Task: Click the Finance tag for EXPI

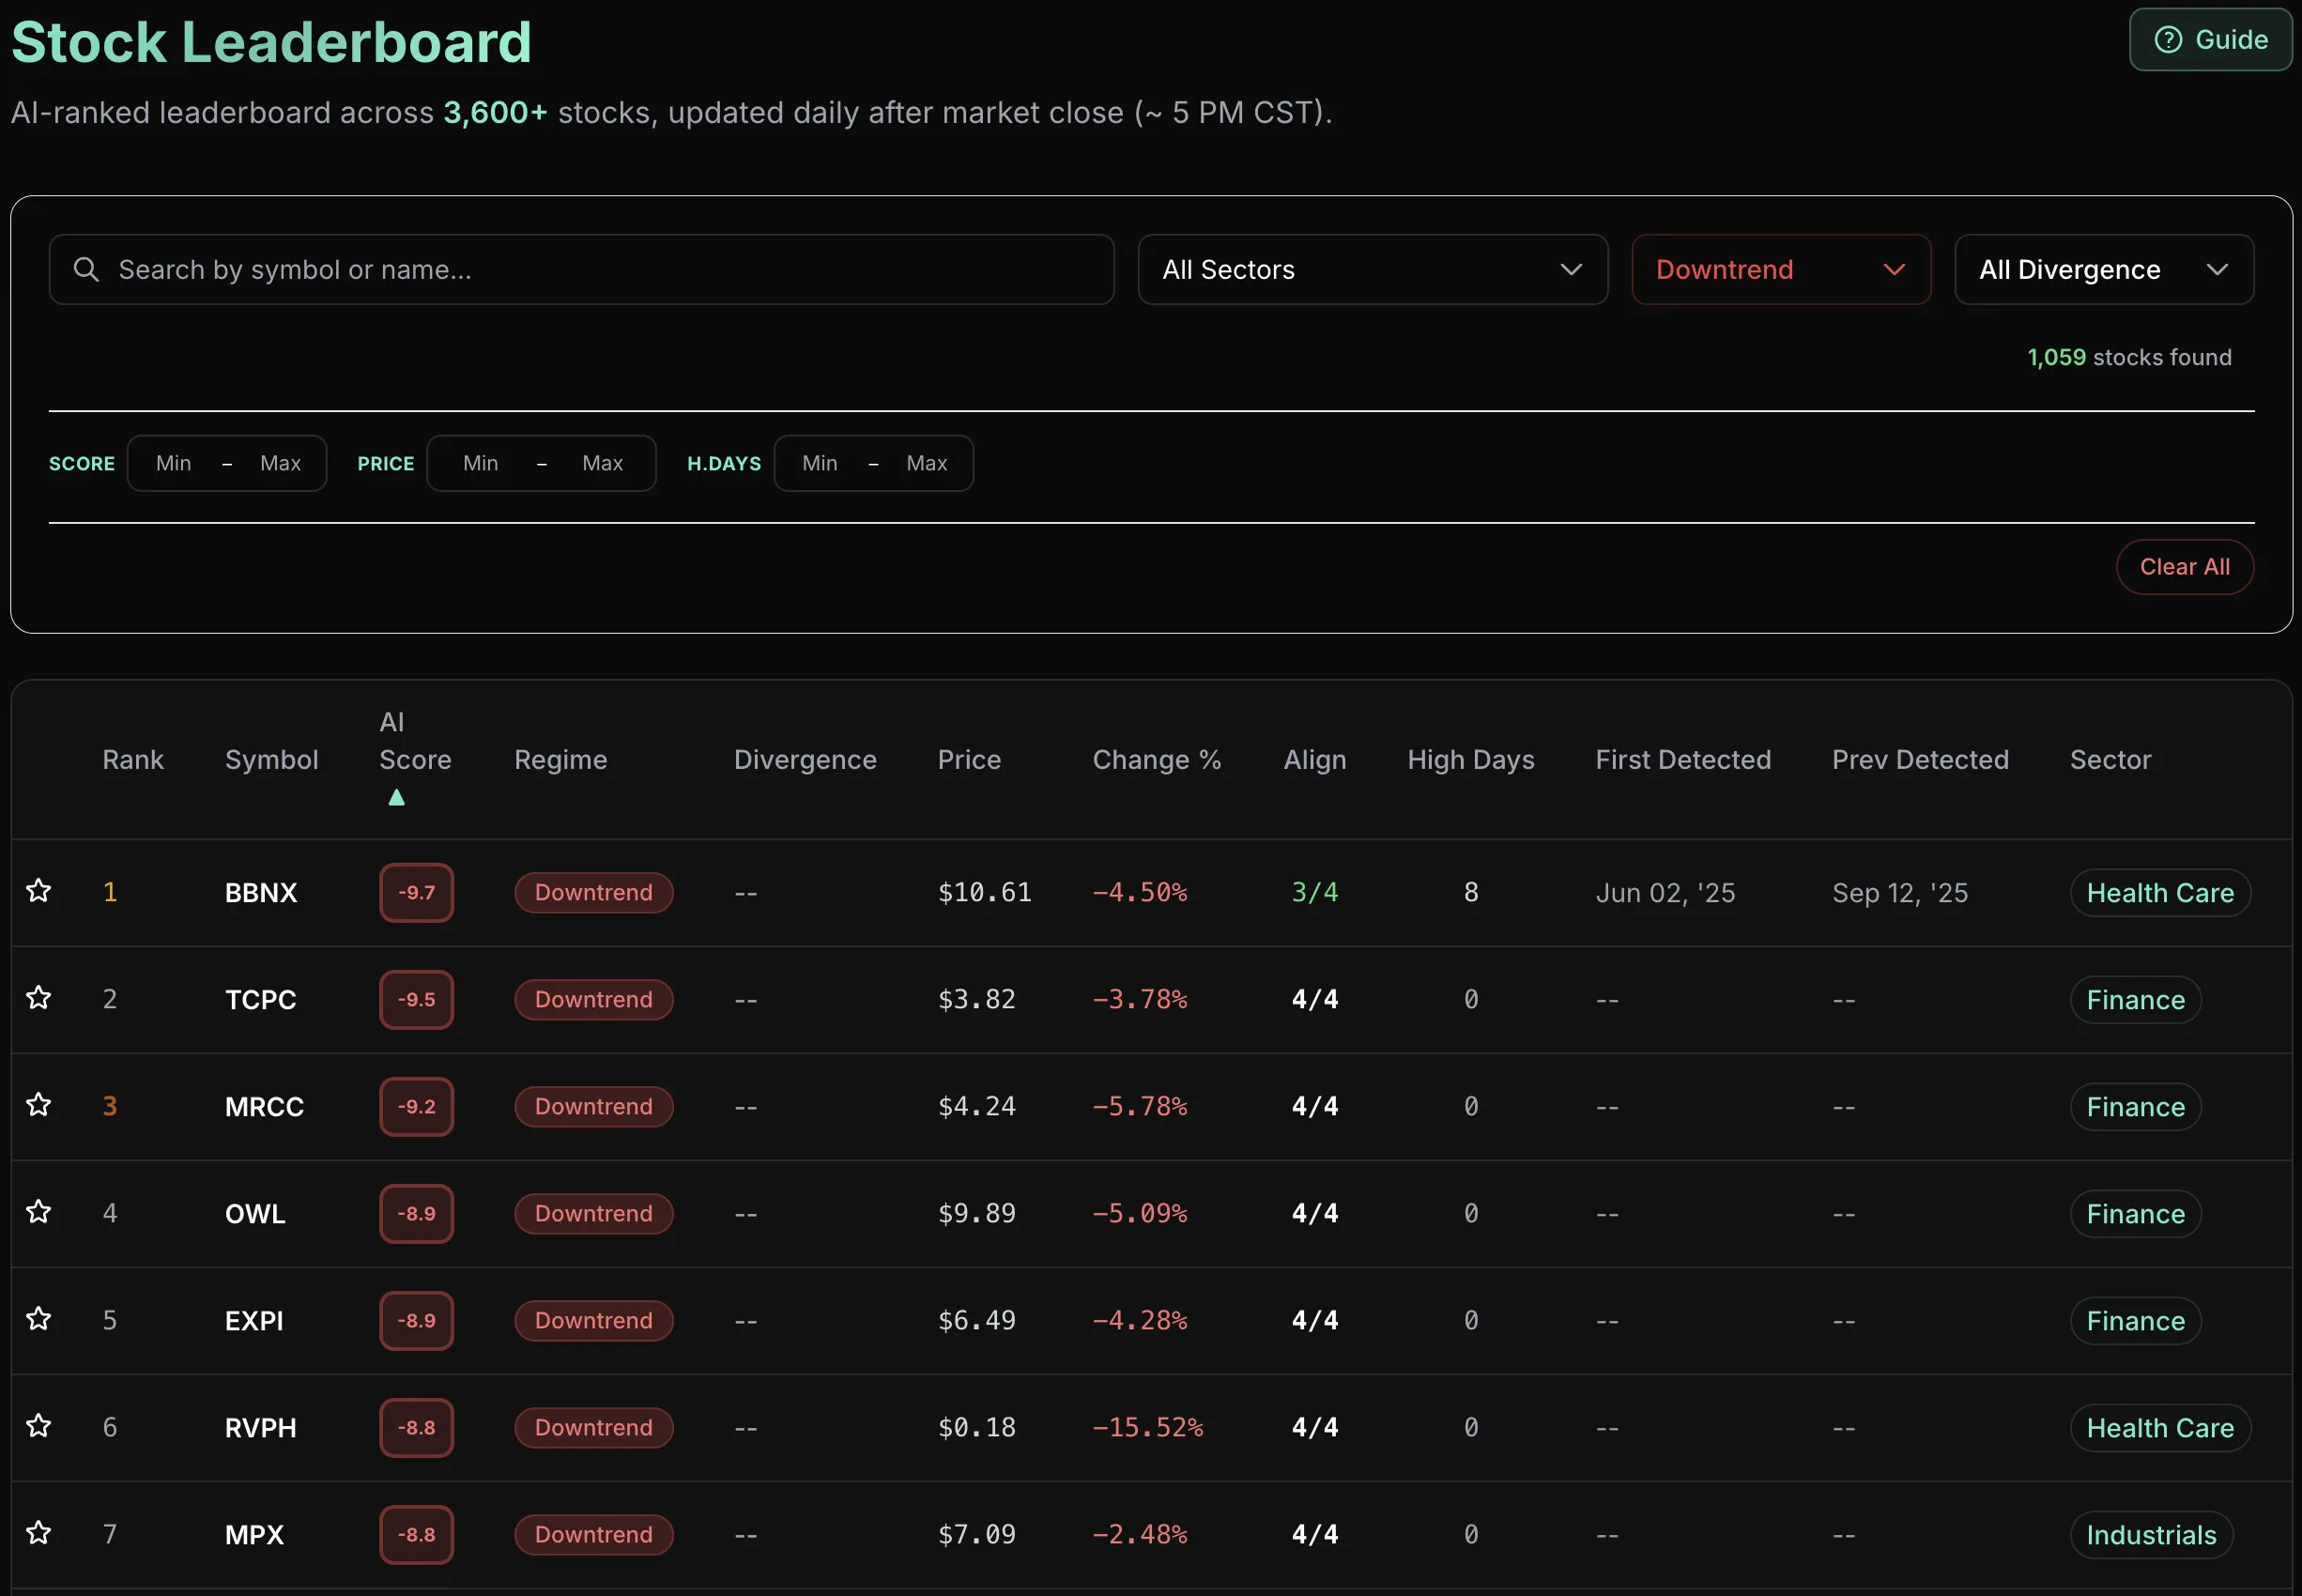Action: pos(2135,1320)
